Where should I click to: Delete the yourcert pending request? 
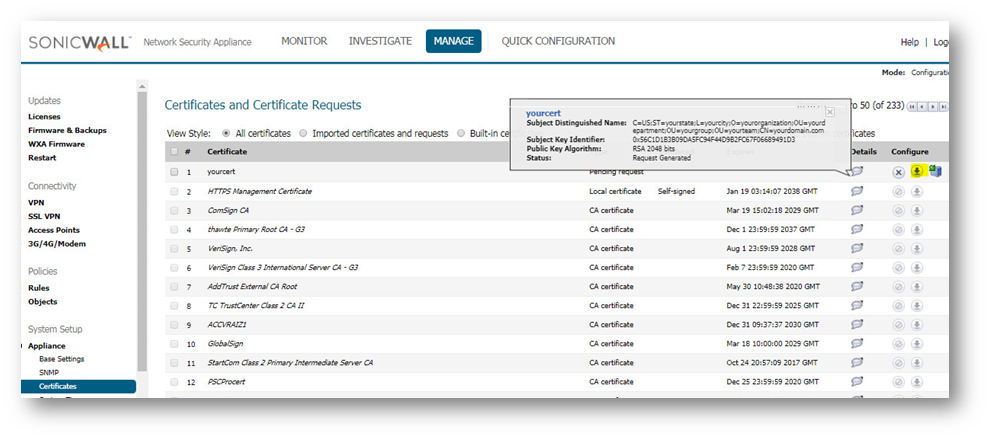[x=898, y=172]
